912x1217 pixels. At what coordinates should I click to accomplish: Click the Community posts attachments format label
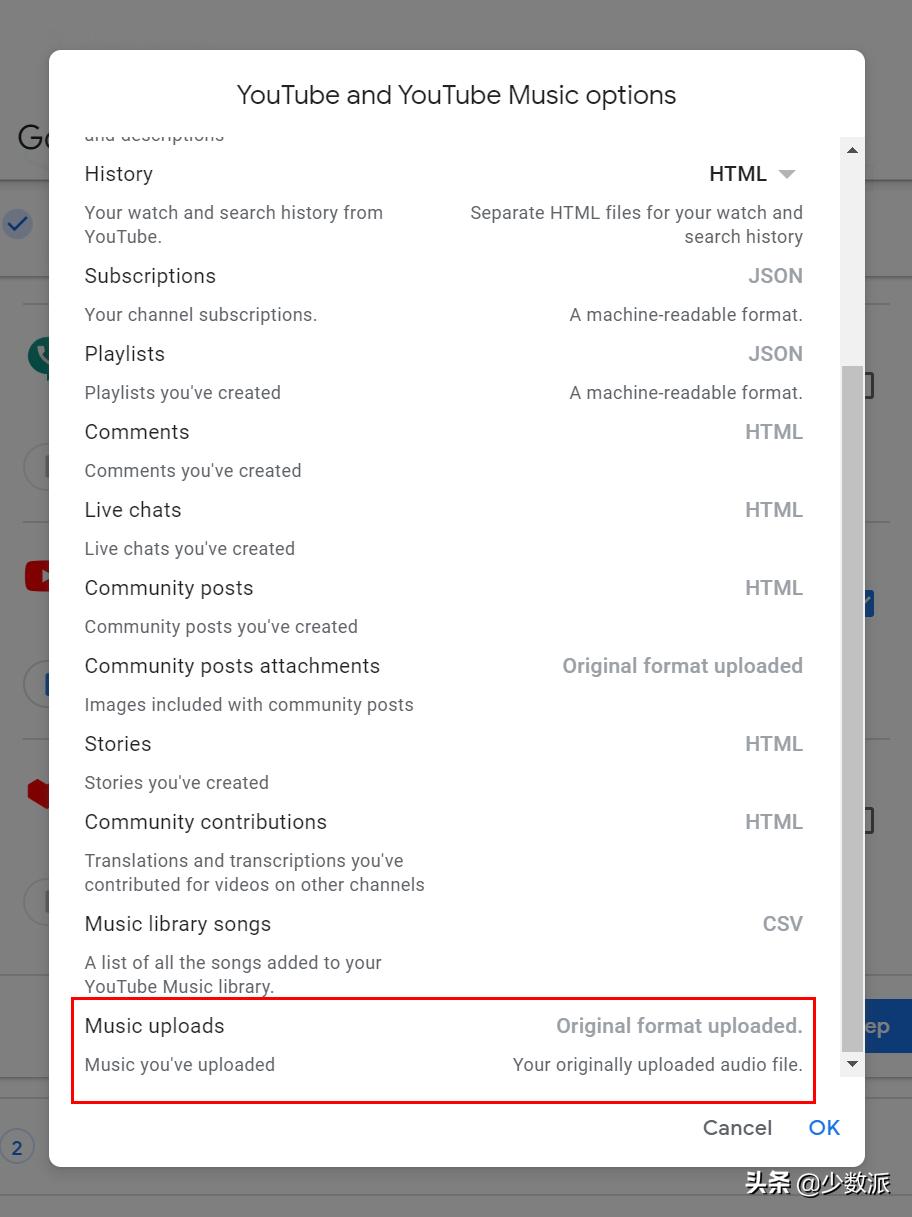(x=682, y=666)
